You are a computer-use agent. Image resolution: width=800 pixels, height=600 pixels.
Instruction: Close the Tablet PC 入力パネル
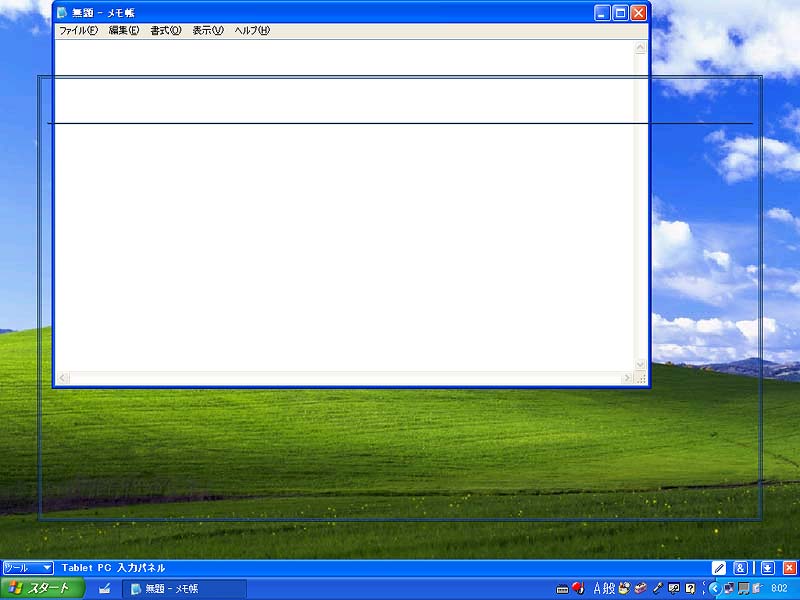tap(790, 568)
